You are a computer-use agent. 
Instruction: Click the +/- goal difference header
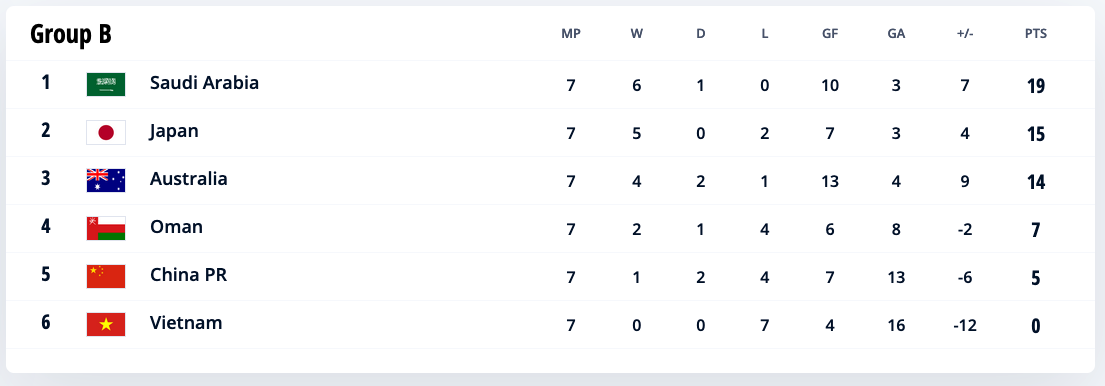pos(965,34)
